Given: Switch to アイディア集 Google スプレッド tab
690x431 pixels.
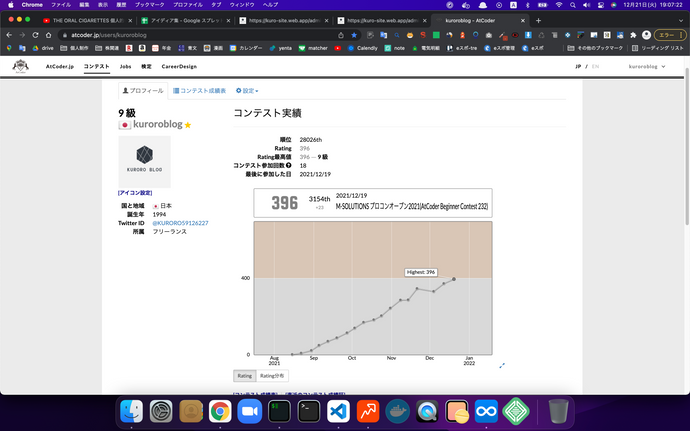Looking at the screenshot, I should pyautogui.click(x=186, y=21).
